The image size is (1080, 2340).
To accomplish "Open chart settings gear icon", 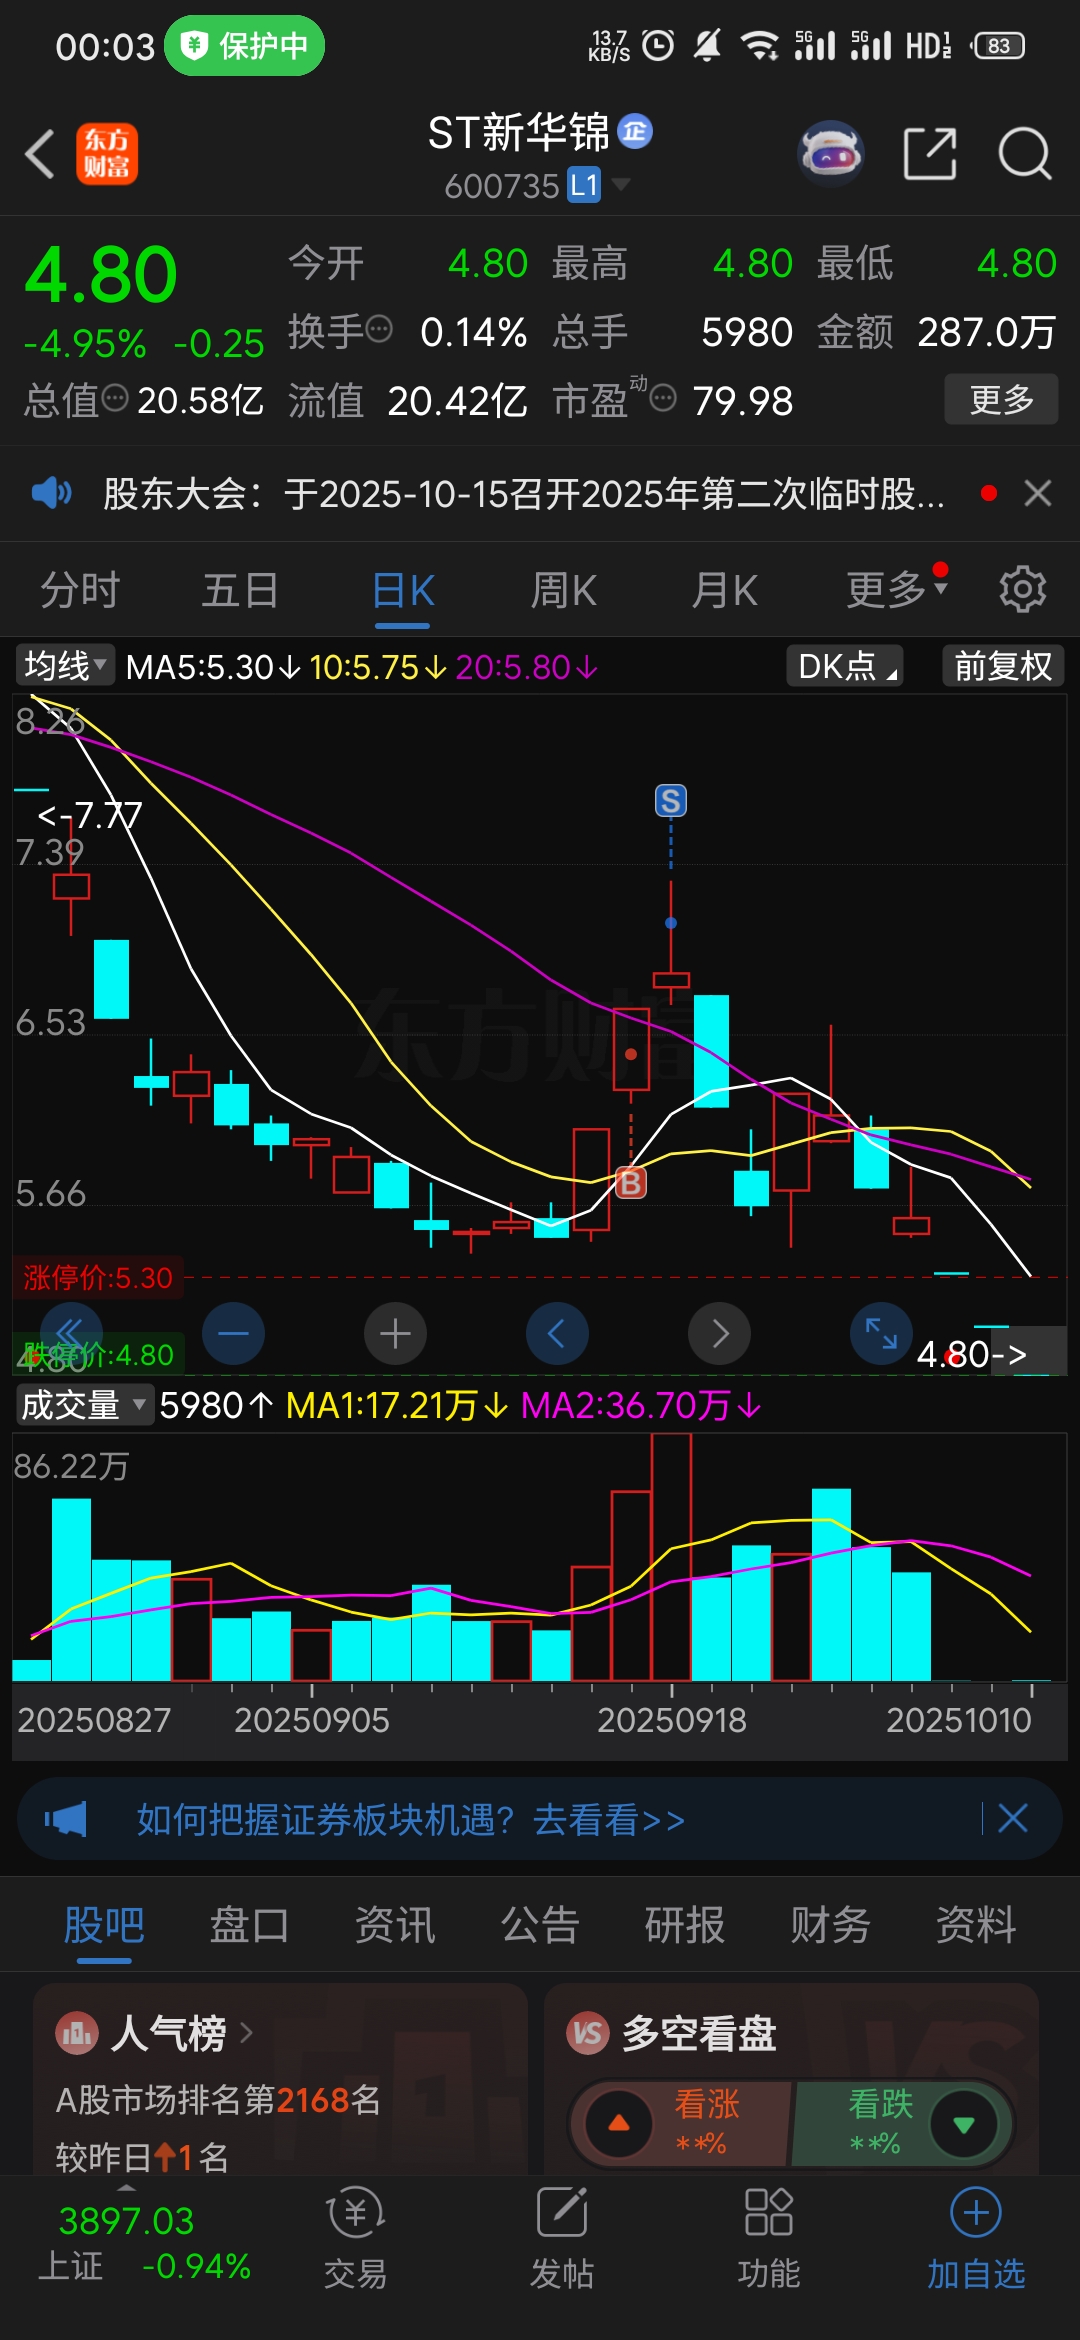I will tap(1023, 590).
